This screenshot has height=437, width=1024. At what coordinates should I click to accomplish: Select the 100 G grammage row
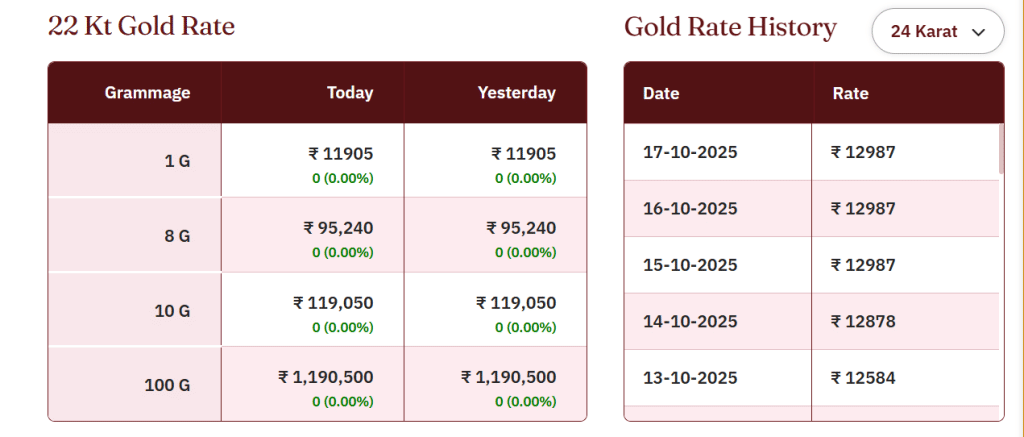tap(168, 384)
